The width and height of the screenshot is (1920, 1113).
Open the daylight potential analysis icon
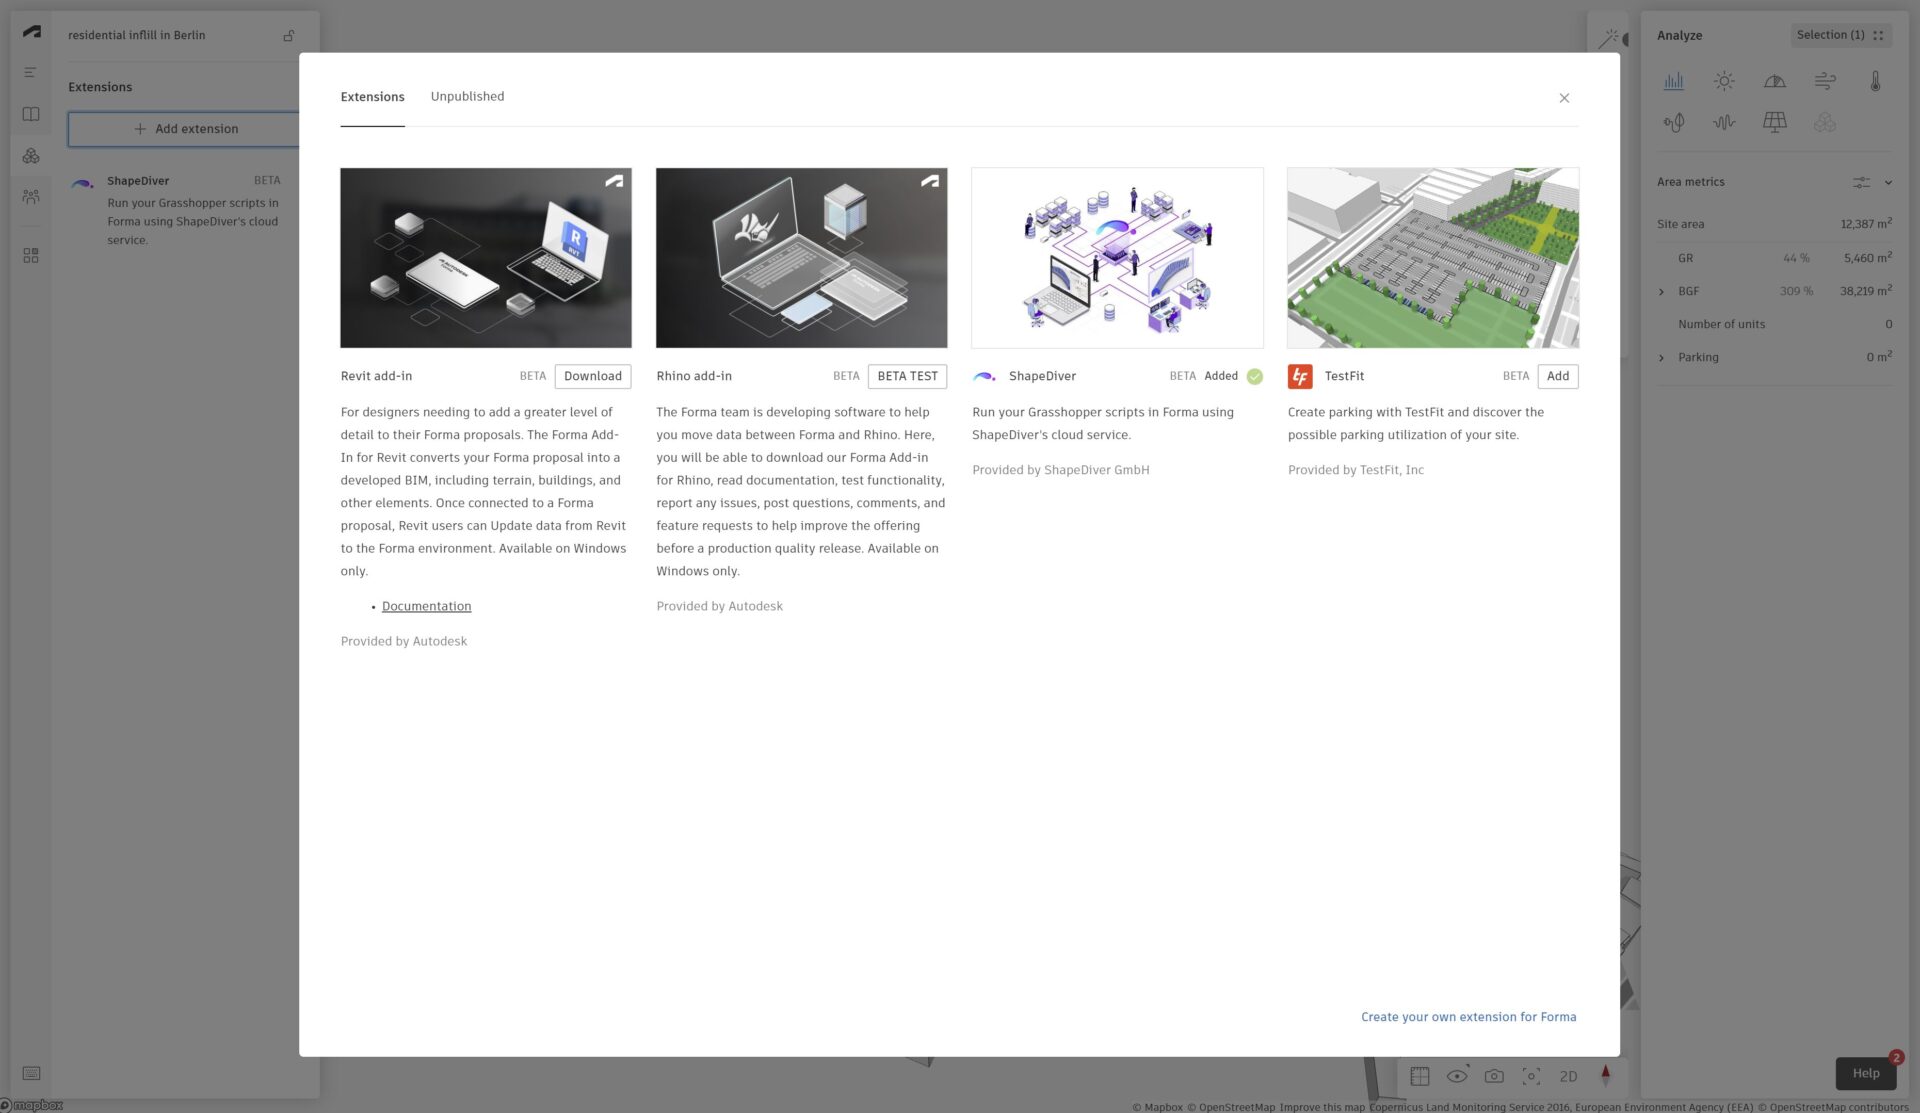tap(1775, 81)
